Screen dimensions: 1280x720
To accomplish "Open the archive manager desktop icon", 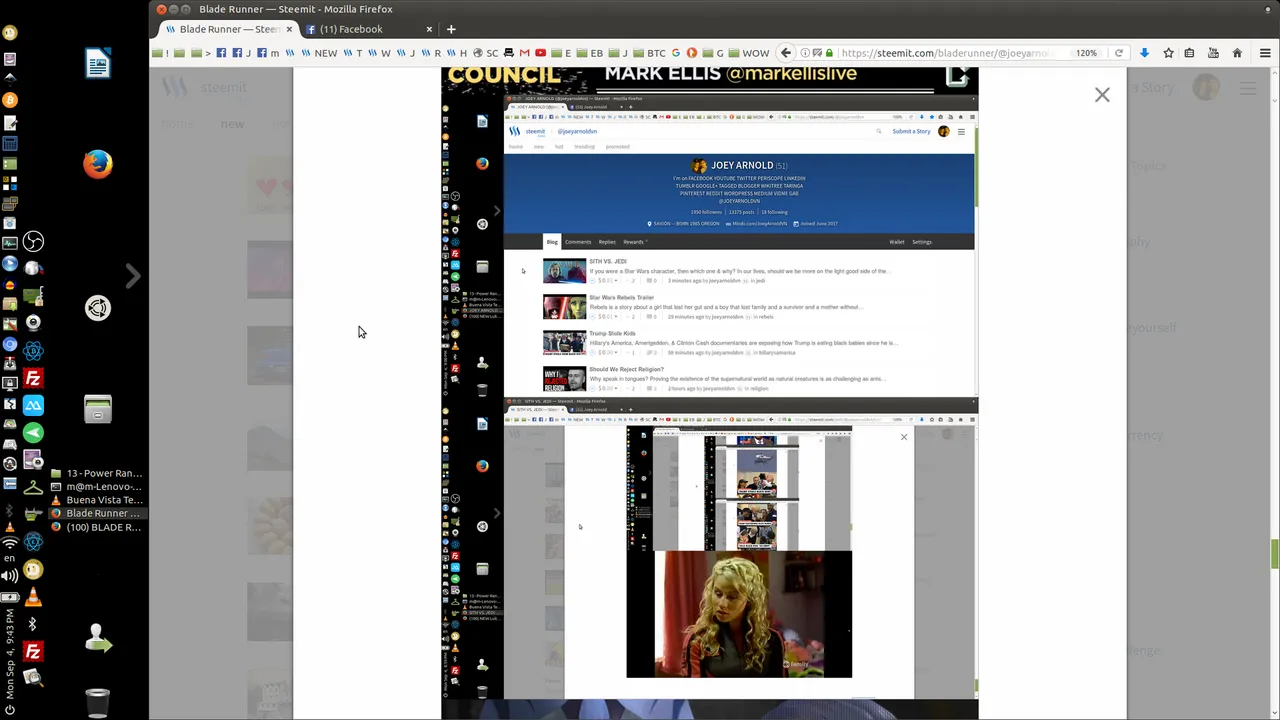I will click(97, 409).
